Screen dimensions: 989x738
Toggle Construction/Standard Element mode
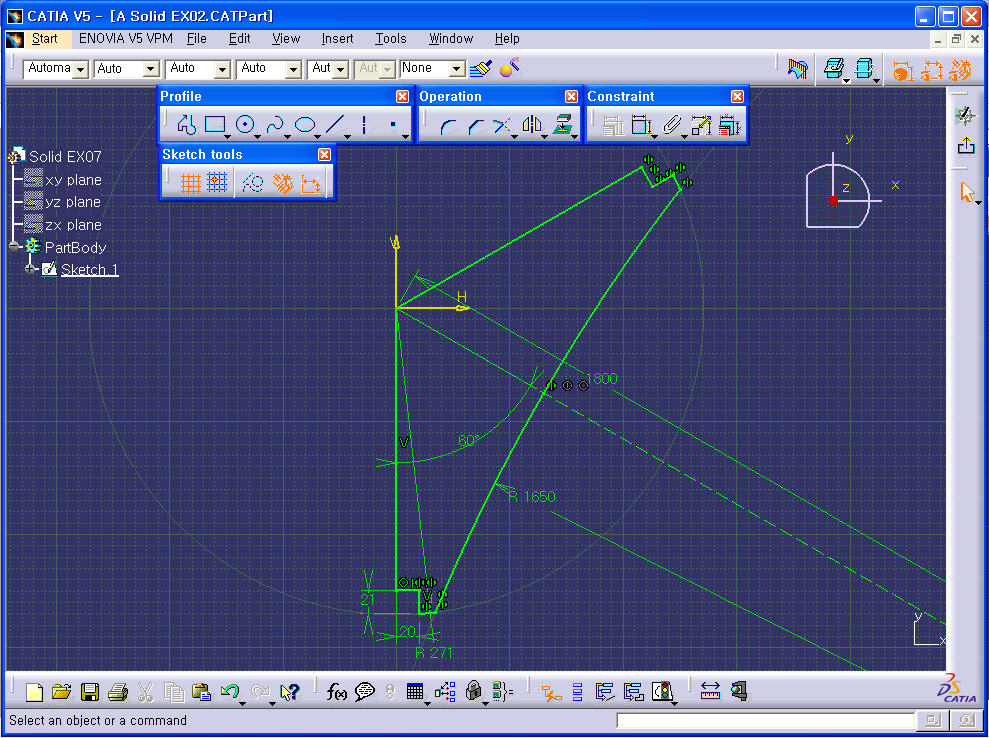click(253, 183)
